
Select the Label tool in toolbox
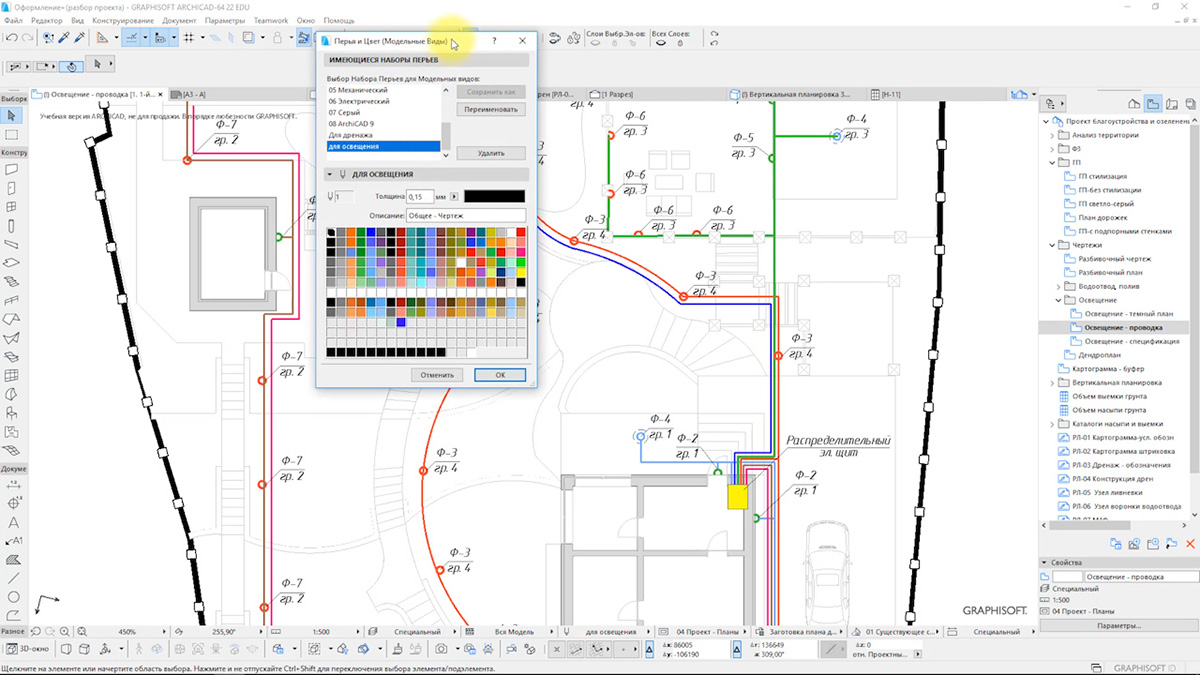point(12,541)
